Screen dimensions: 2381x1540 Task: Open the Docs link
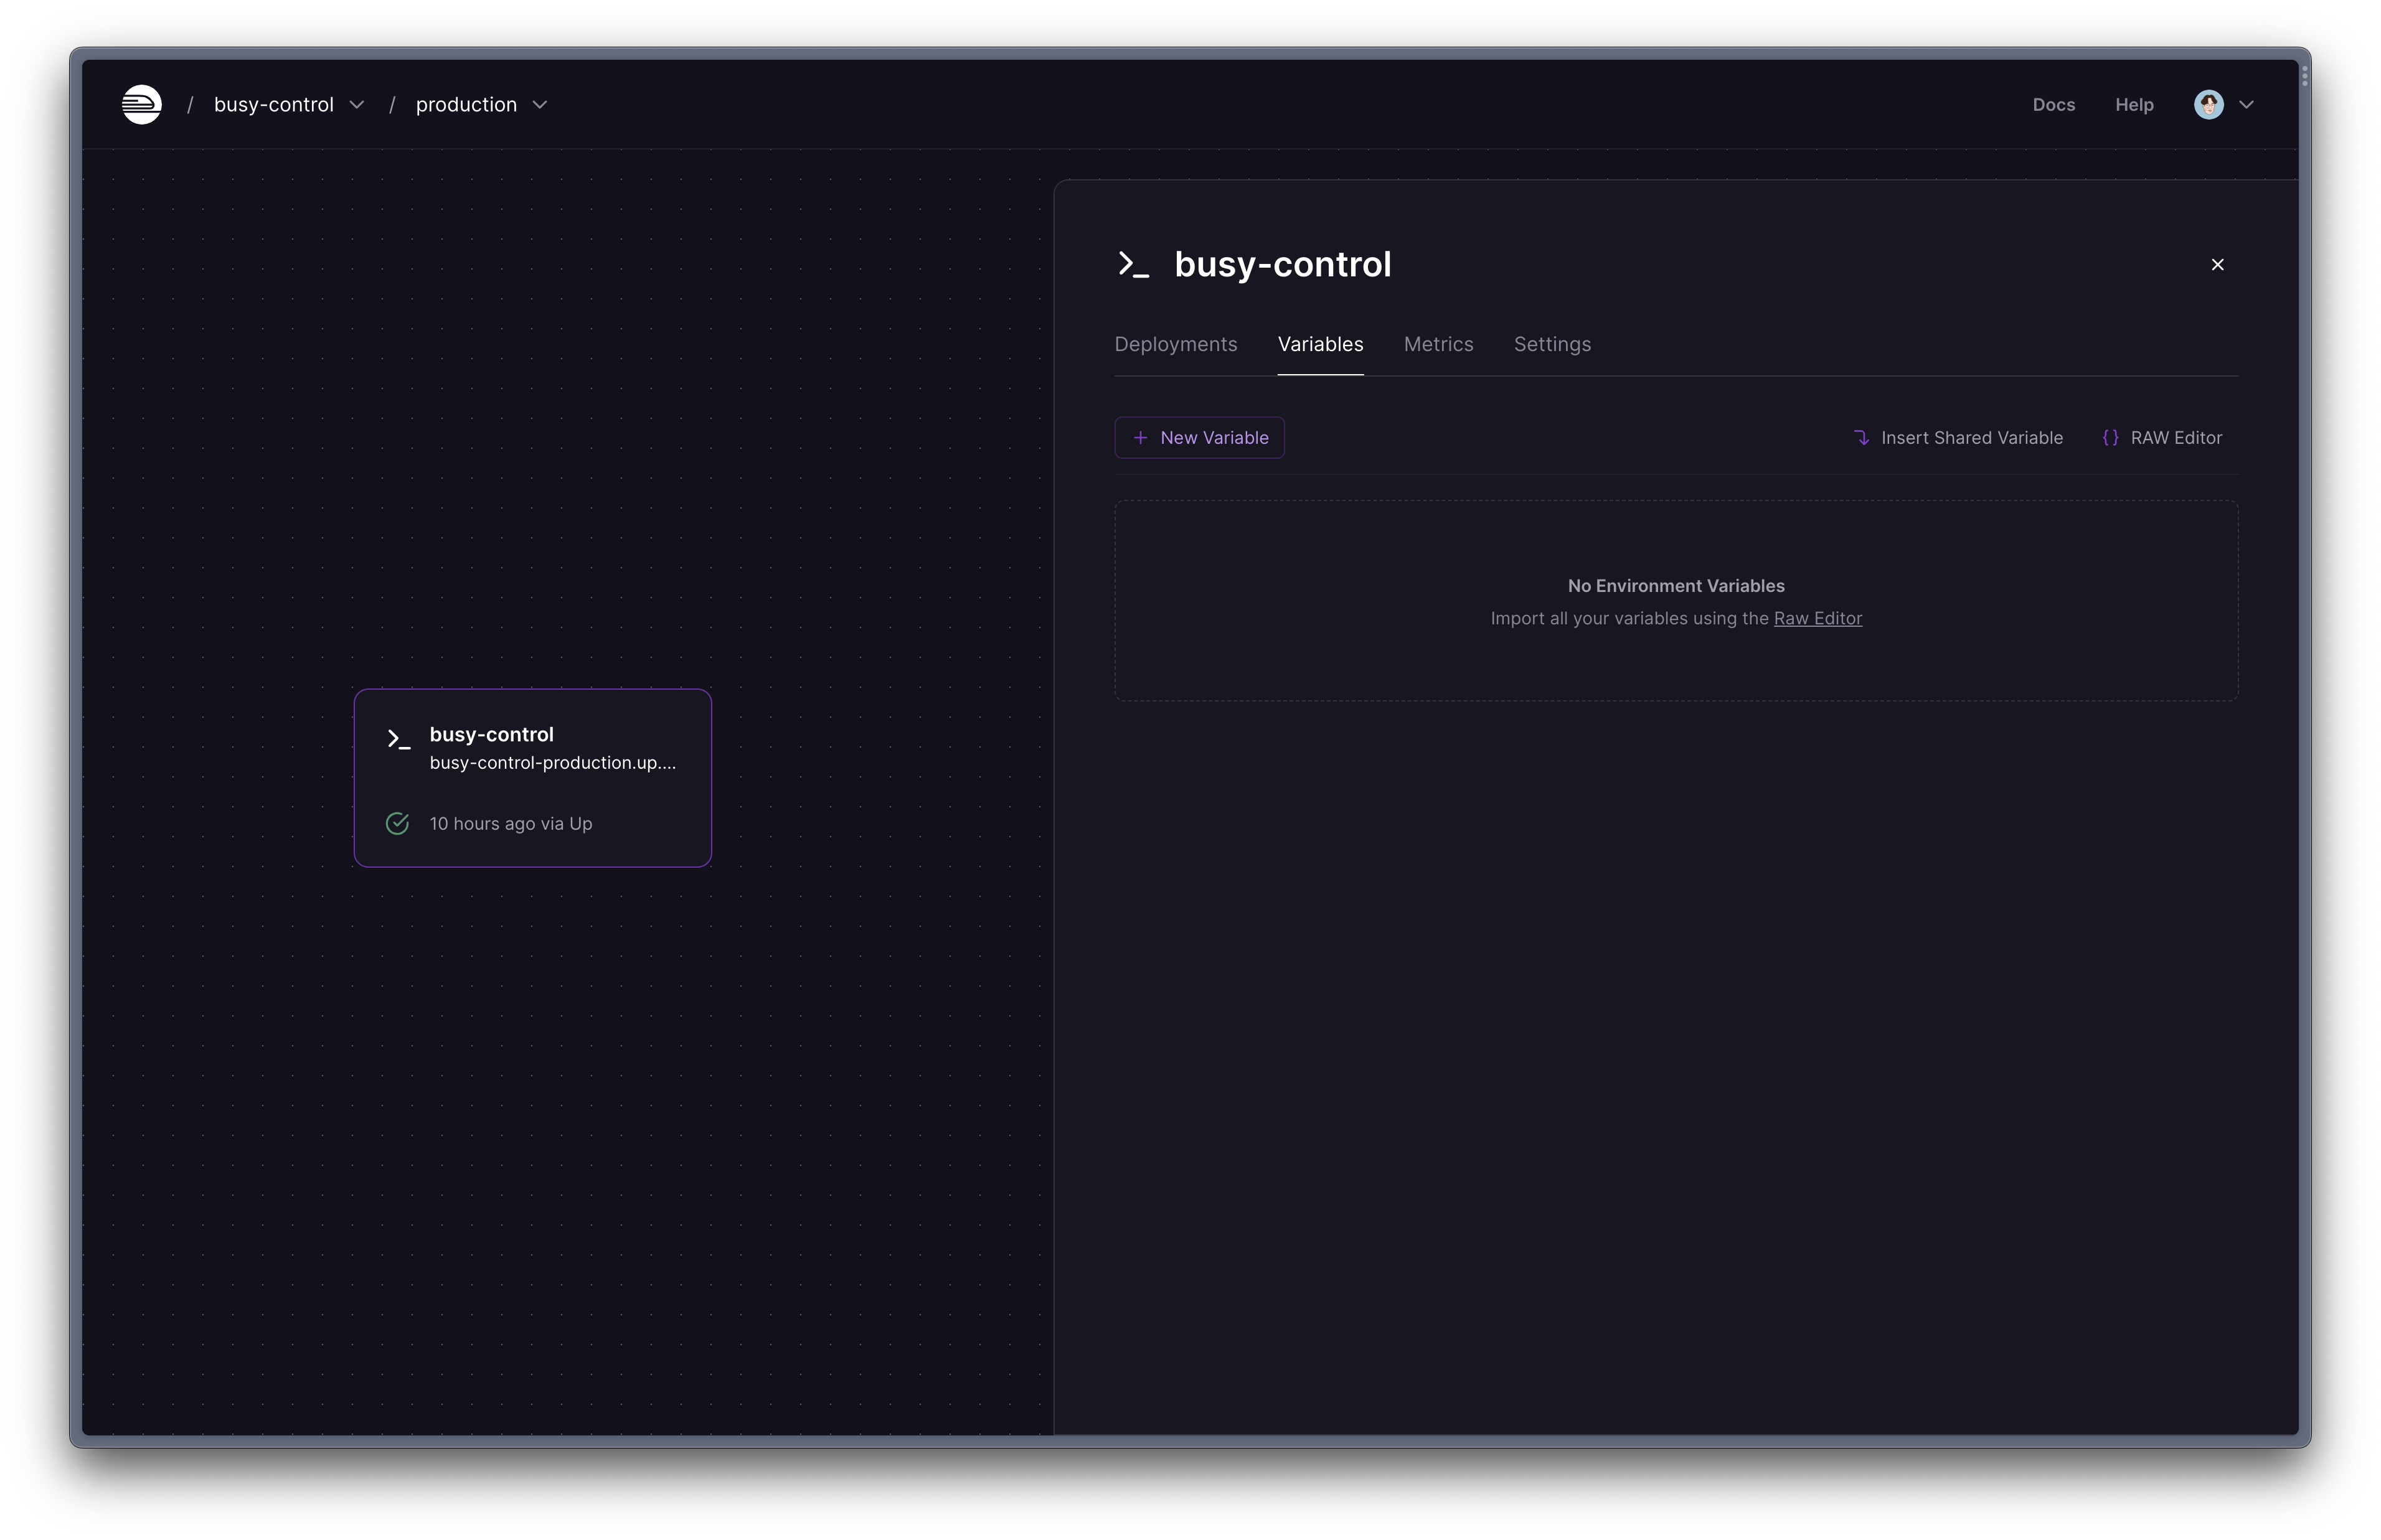(2053, 105)
